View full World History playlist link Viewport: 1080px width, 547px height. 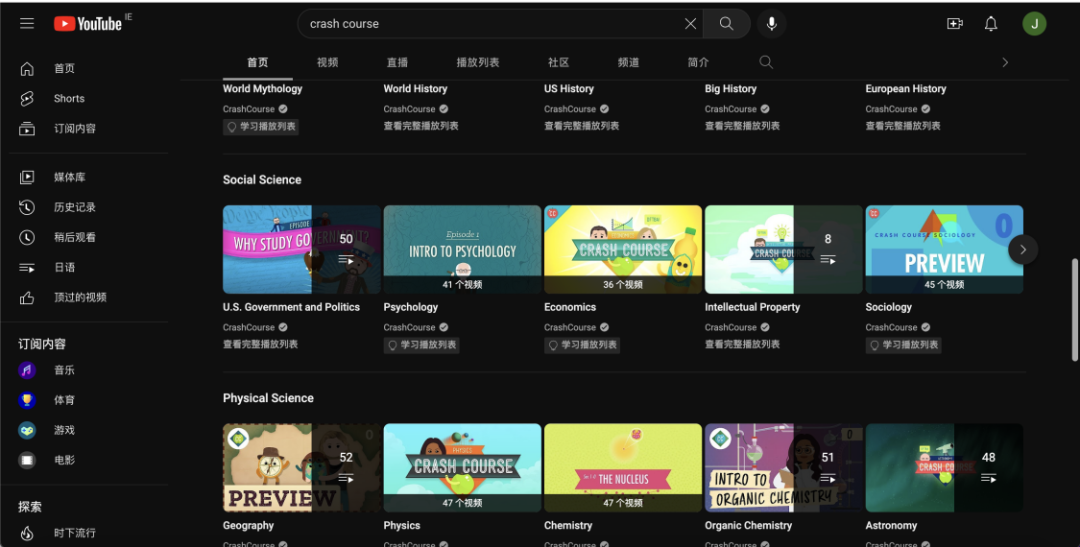click(421, 126)
